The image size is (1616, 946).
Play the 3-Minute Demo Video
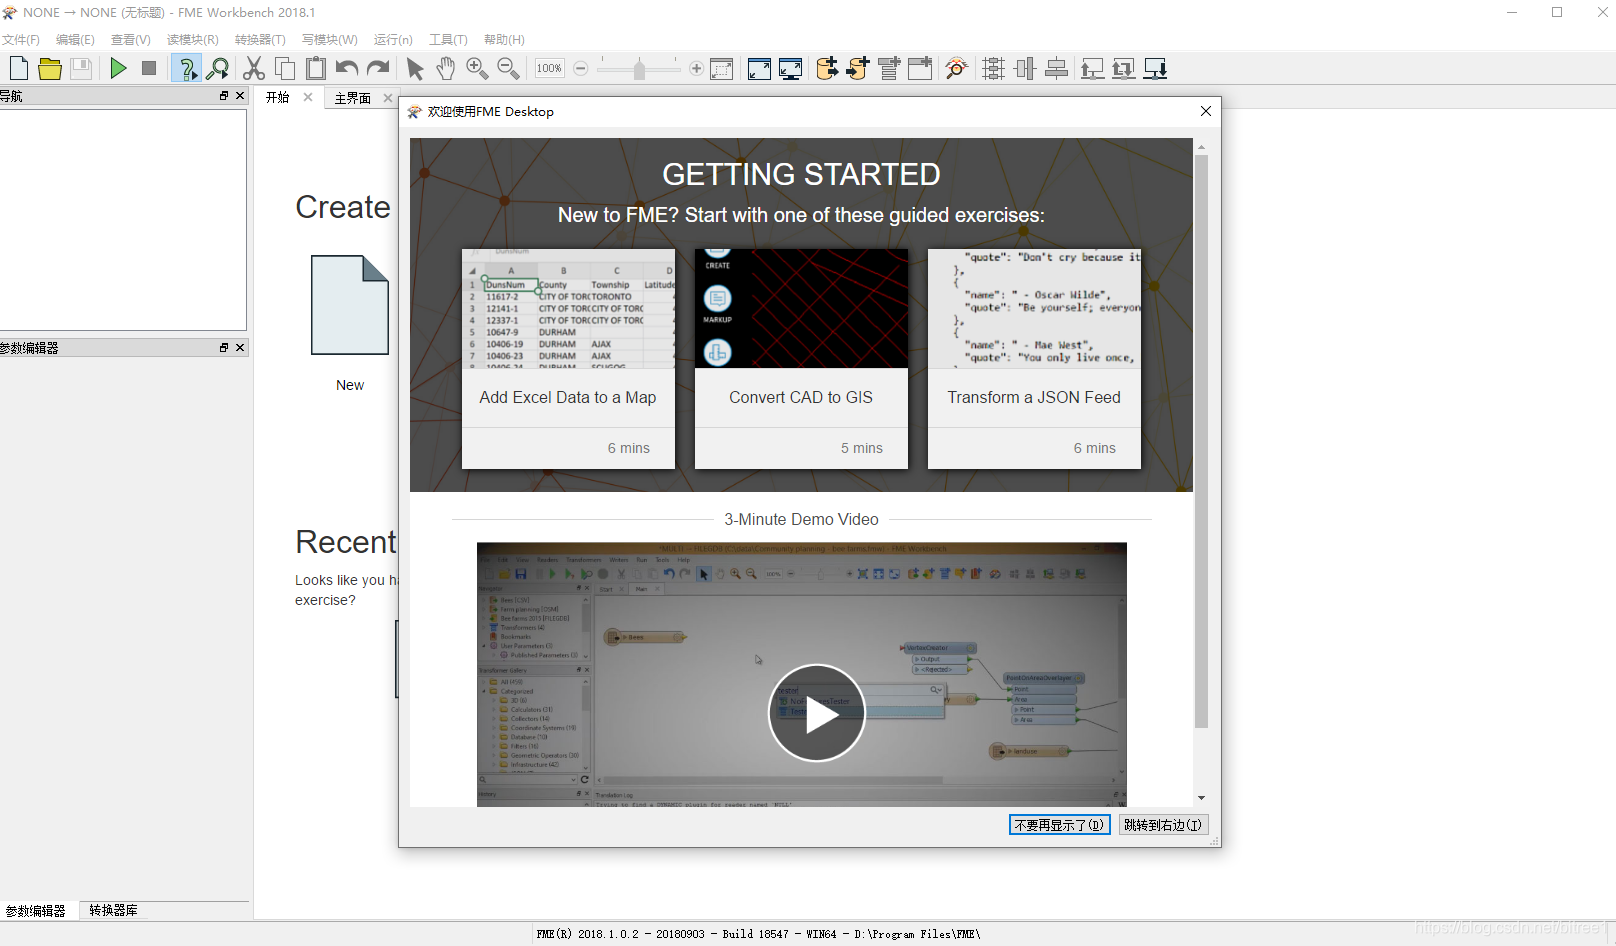pos(817,714)
